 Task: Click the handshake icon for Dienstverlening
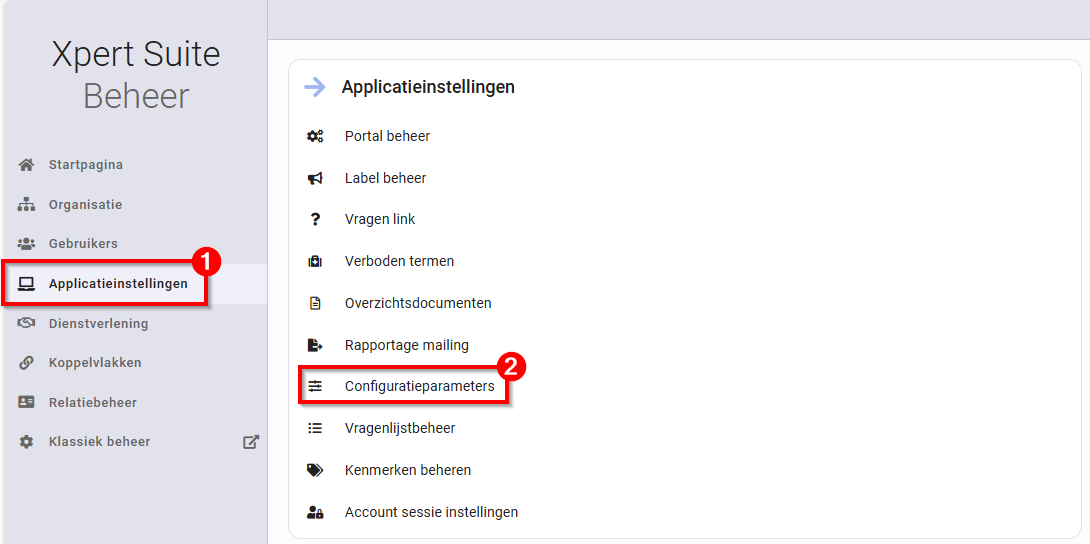[27, 324]
